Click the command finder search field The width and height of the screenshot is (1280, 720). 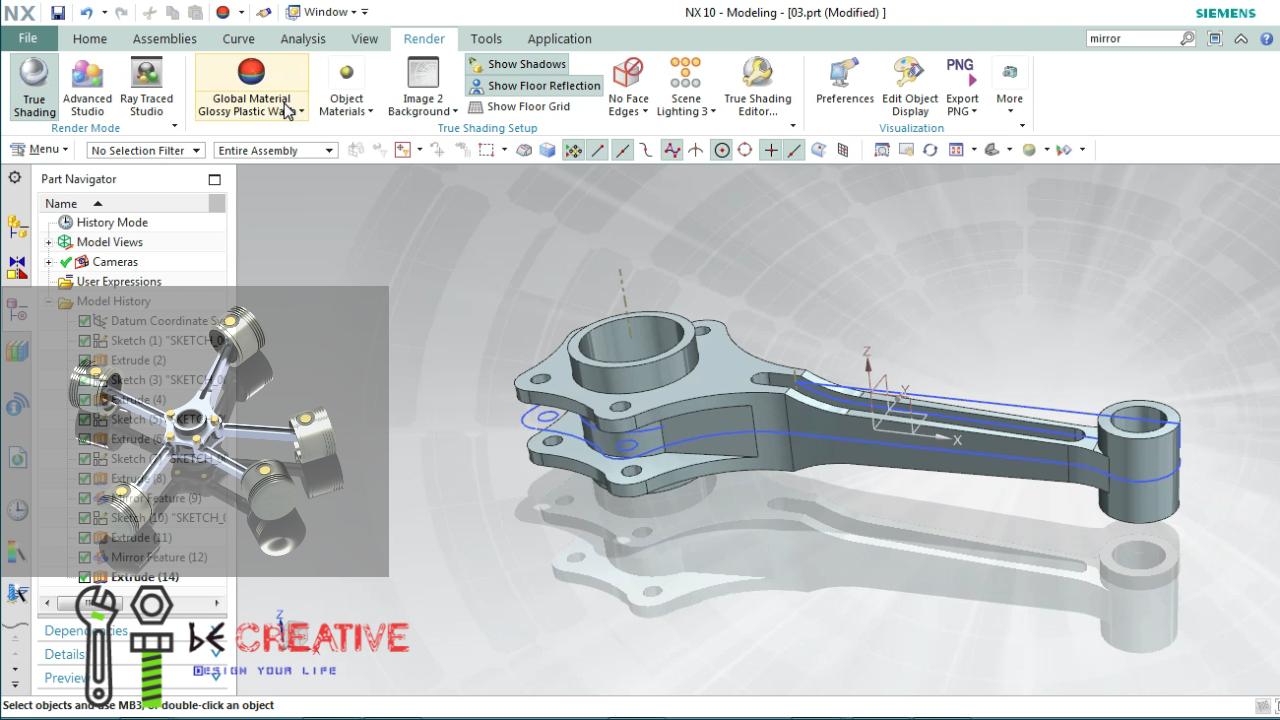point(1131,39)
